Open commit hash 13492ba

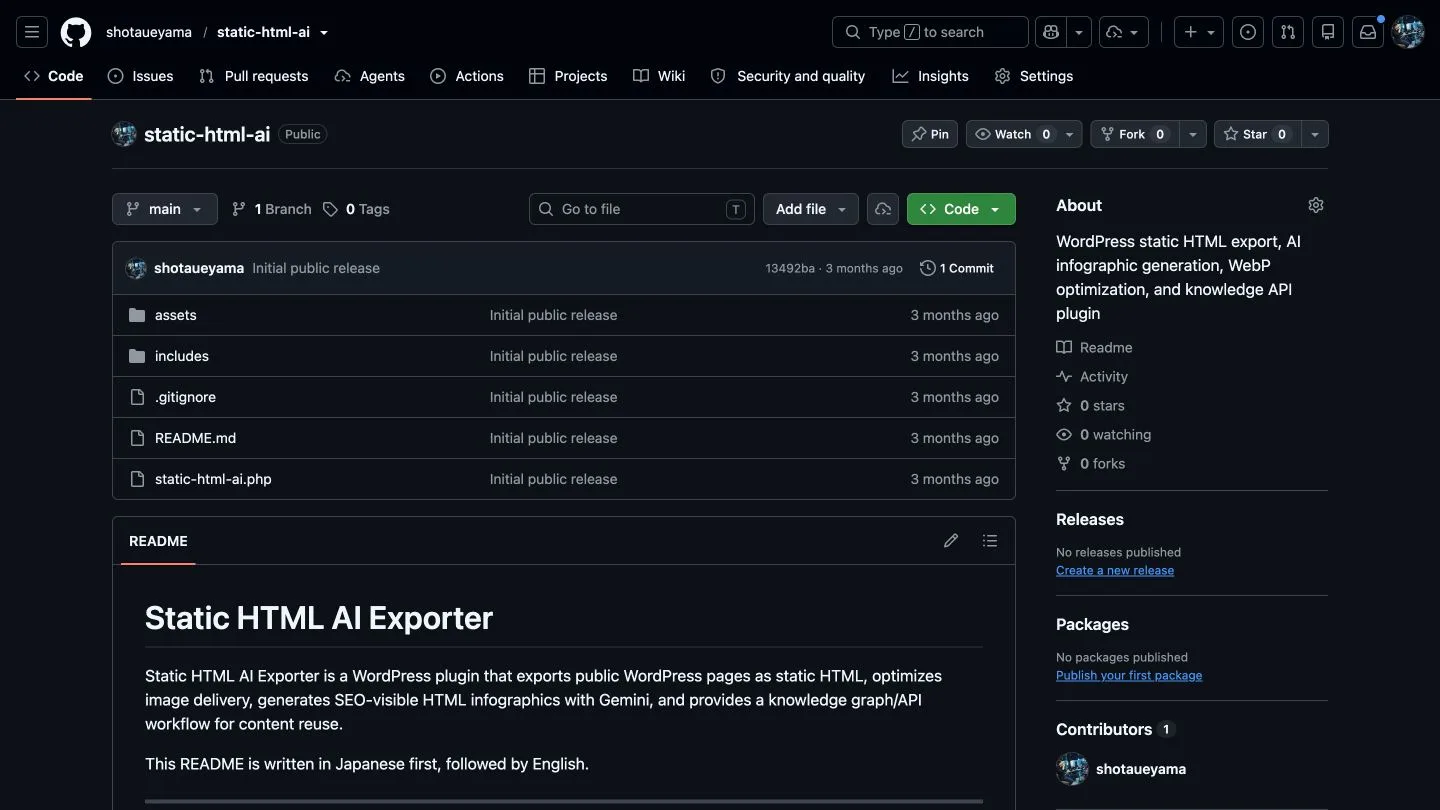pyautogui.click(x=790, y=268)
